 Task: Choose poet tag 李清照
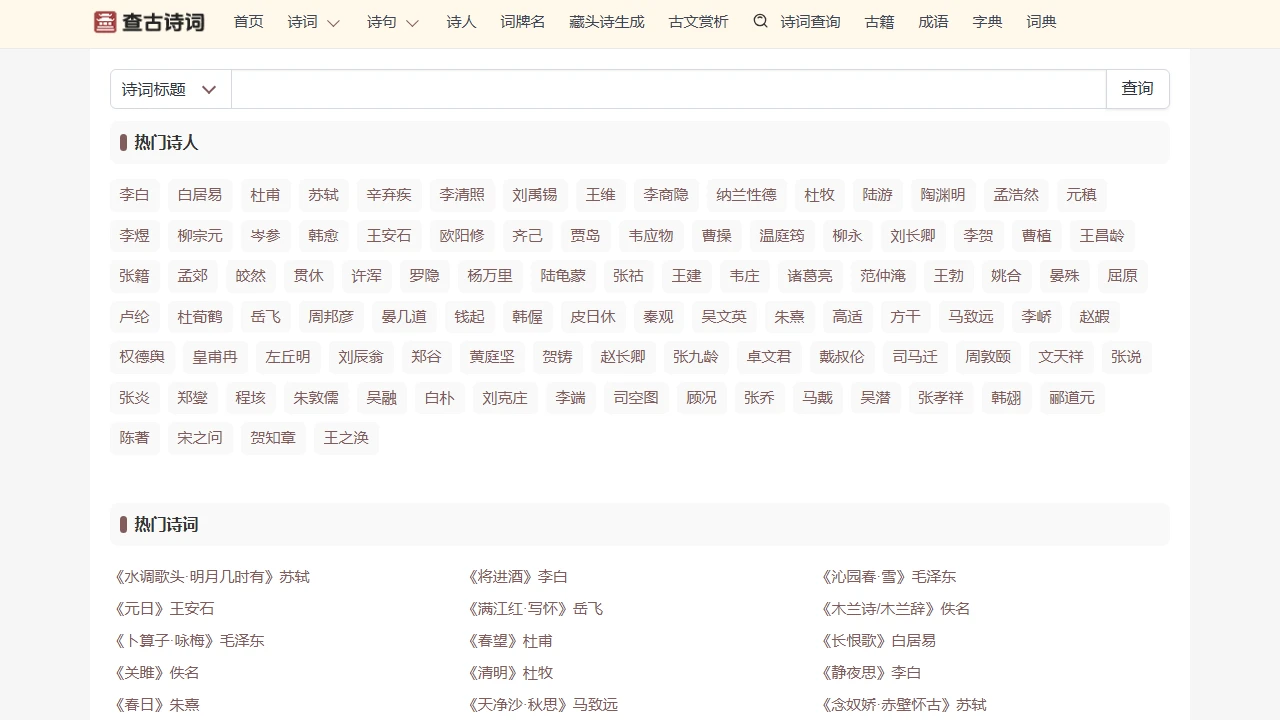point(462,195)
